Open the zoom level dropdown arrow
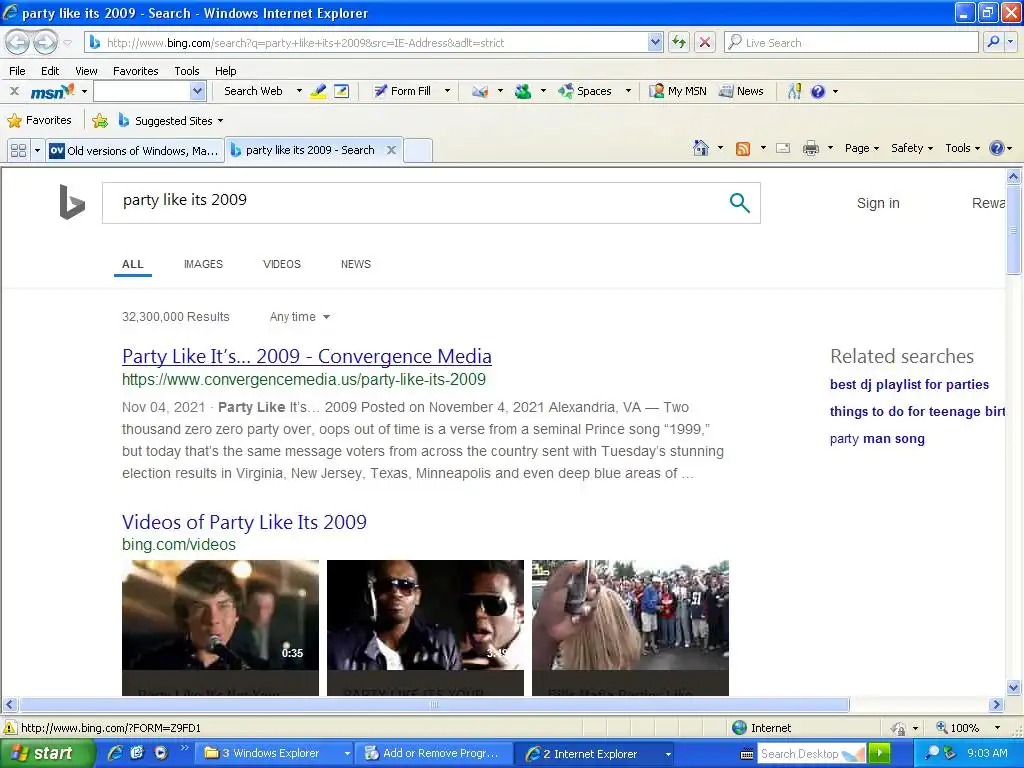1024x768 pixels. click(x=997, y=728)
